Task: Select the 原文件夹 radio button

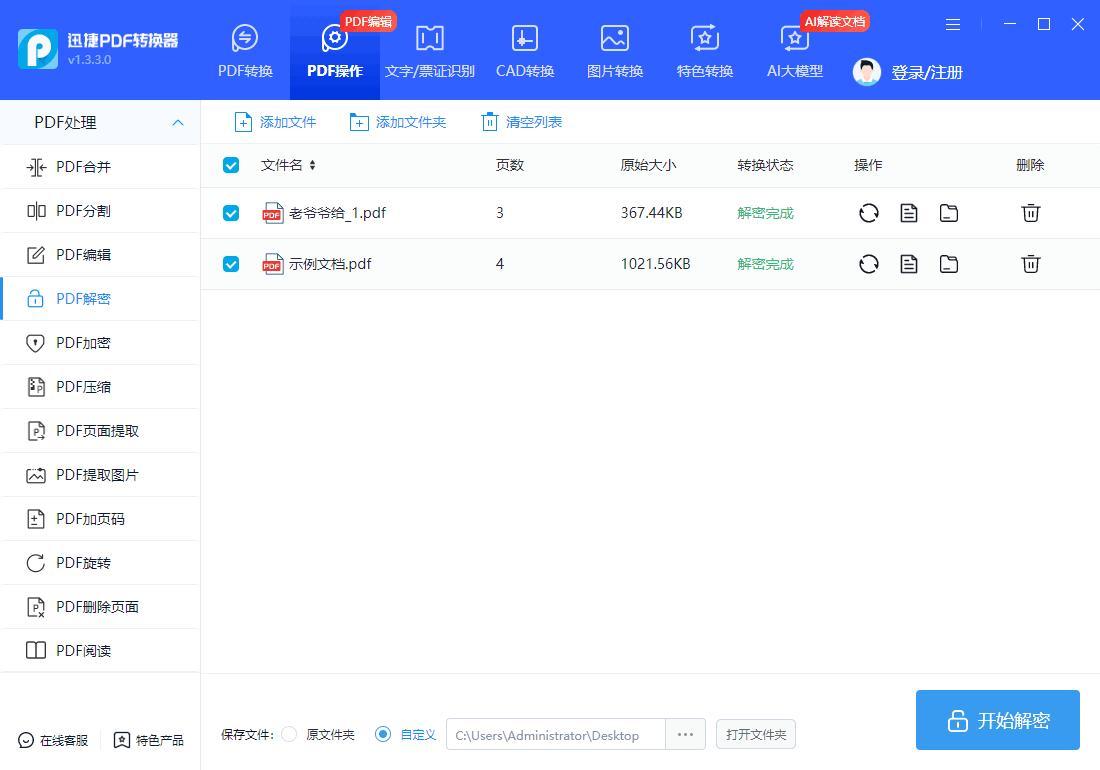Action: coord(289,734)
